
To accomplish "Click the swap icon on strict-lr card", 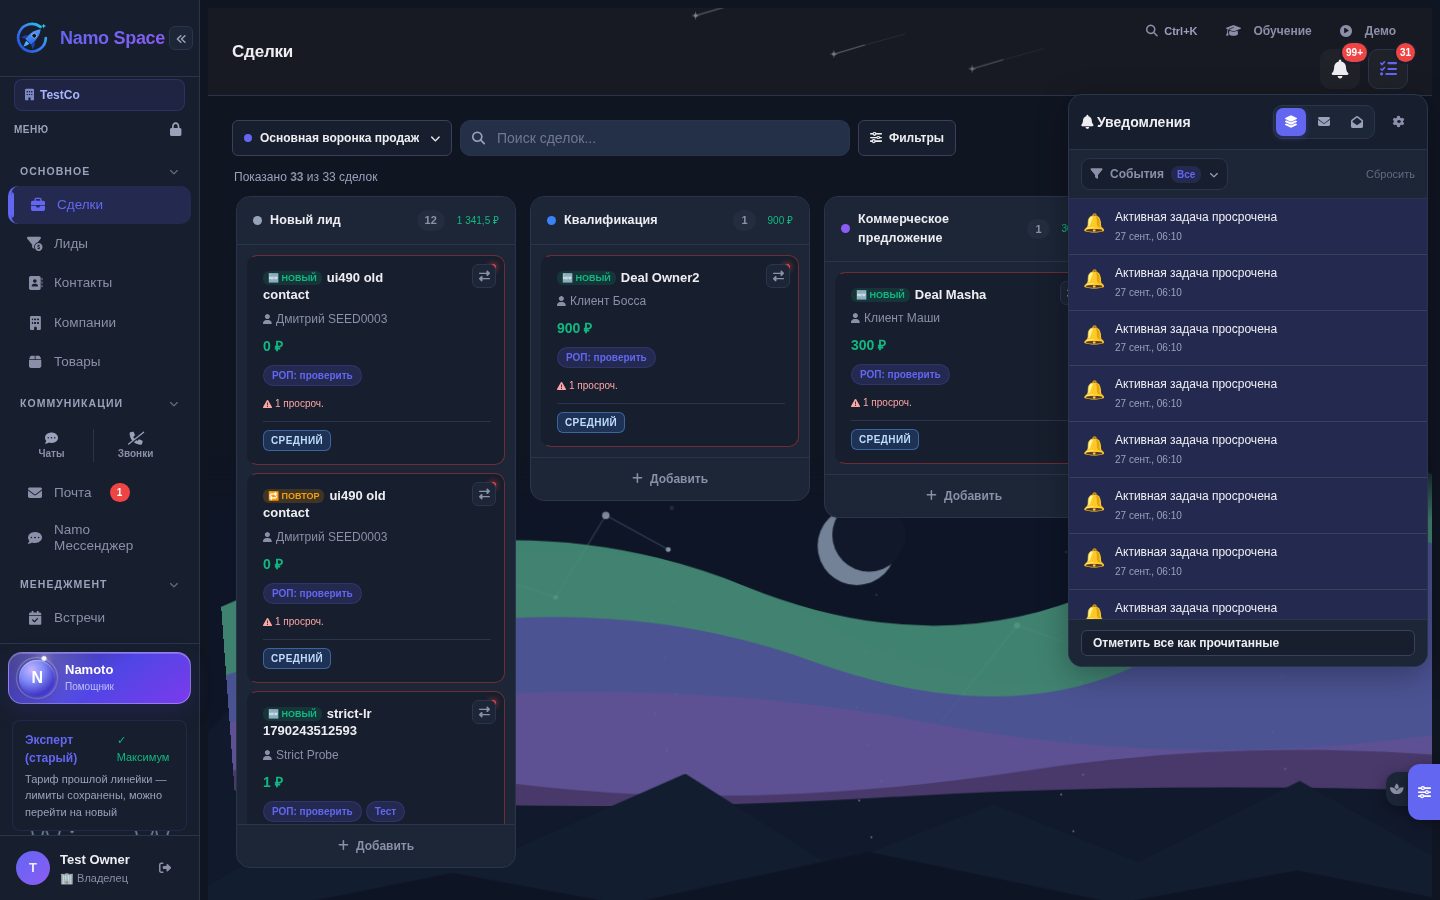I will 484,712.
